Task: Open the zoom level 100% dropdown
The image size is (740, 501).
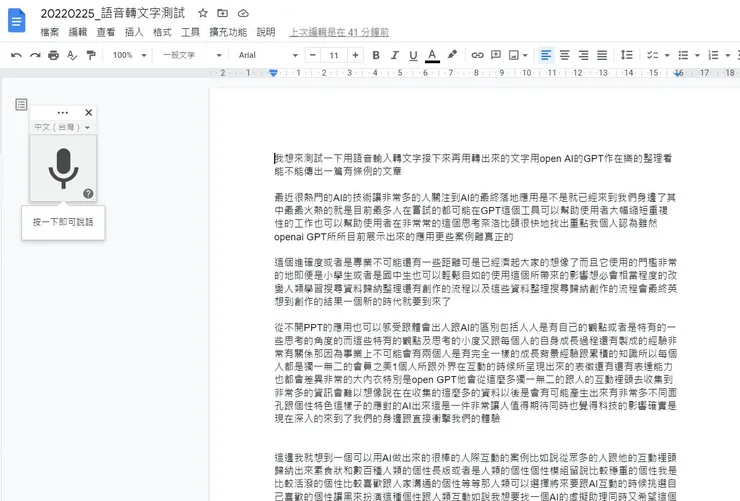Action: point(129,55)
